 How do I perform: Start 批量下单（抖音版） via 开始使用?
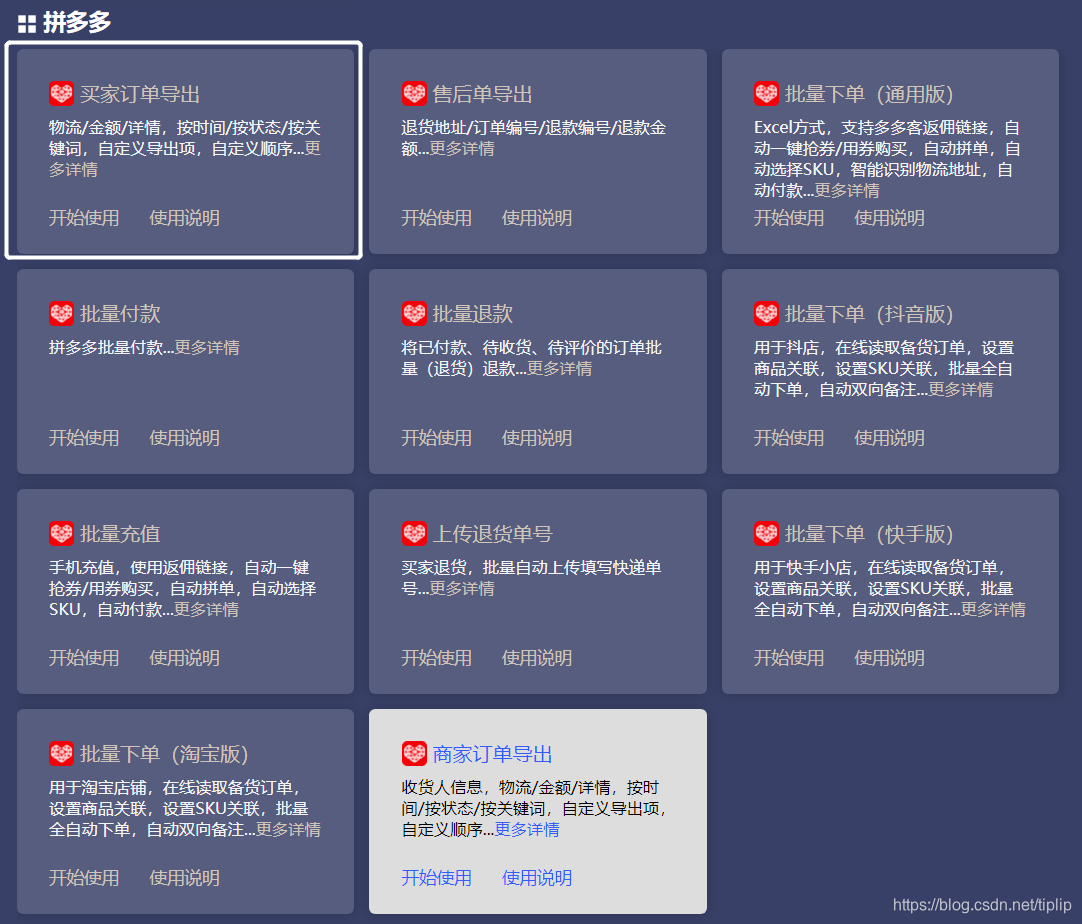pos(789,438)
